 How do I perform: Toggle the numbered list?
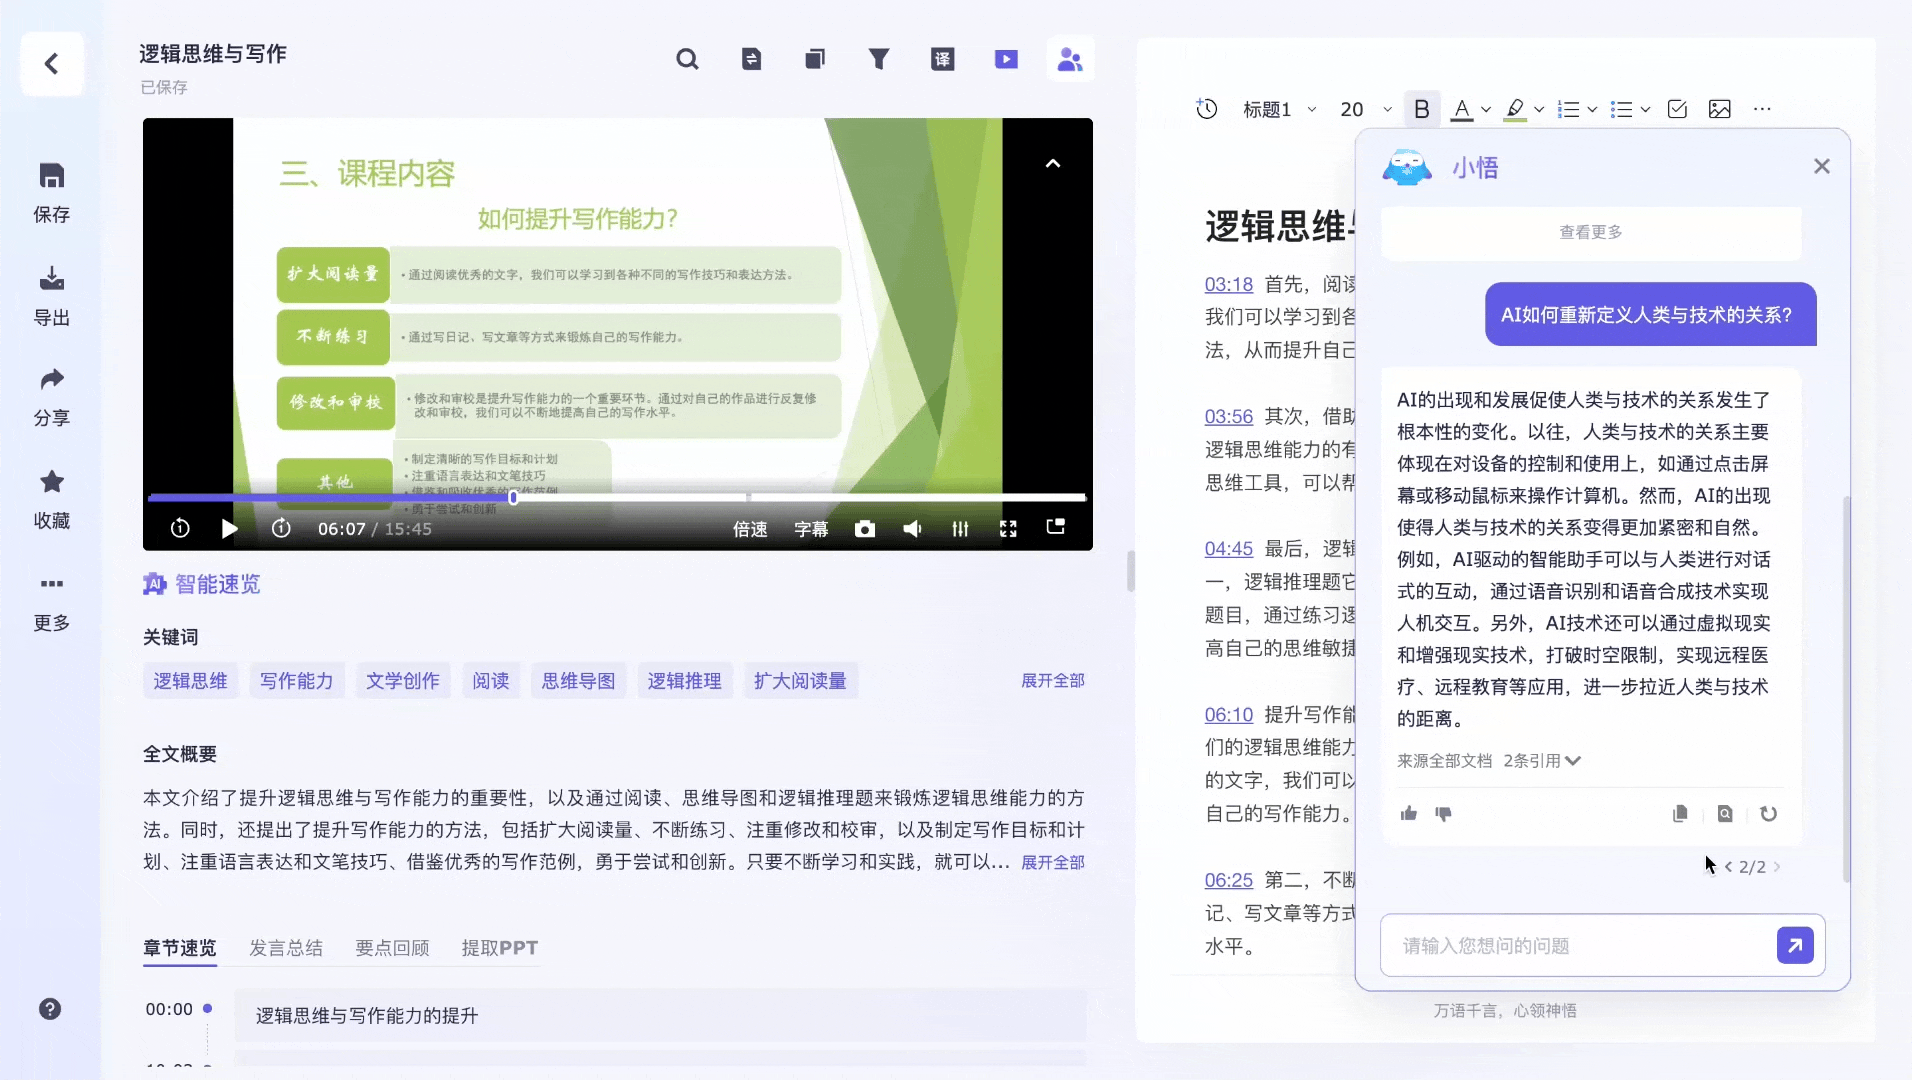[1568, 109]
